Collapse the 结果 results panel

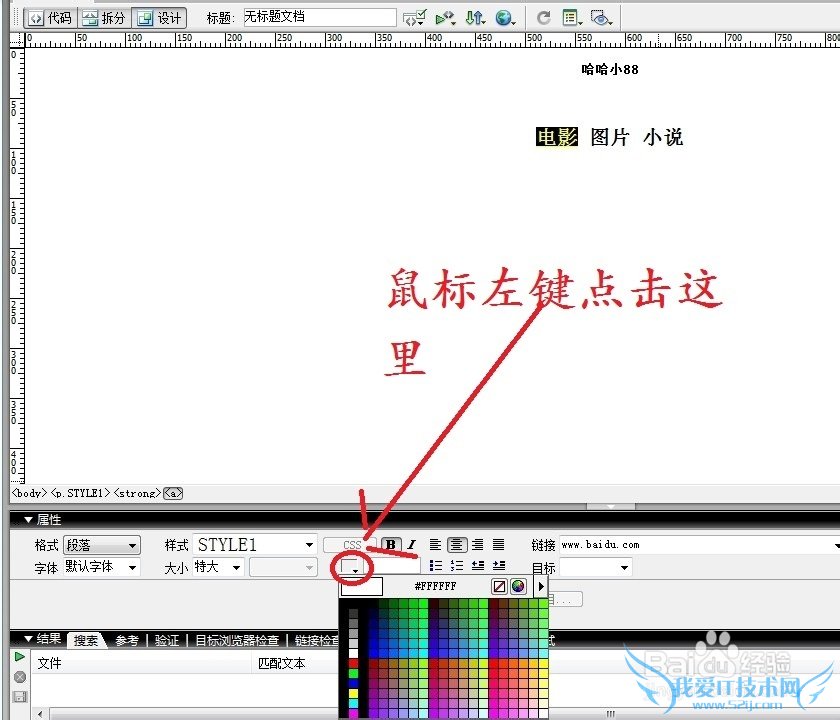point(28,639)
